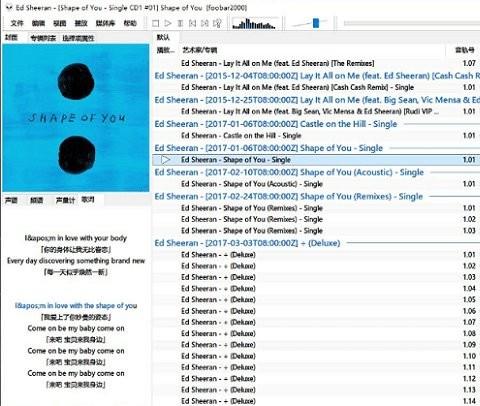480x406 pixels.
Task: Switch to the 选择集属性 tab
Action: pos(78,38)
